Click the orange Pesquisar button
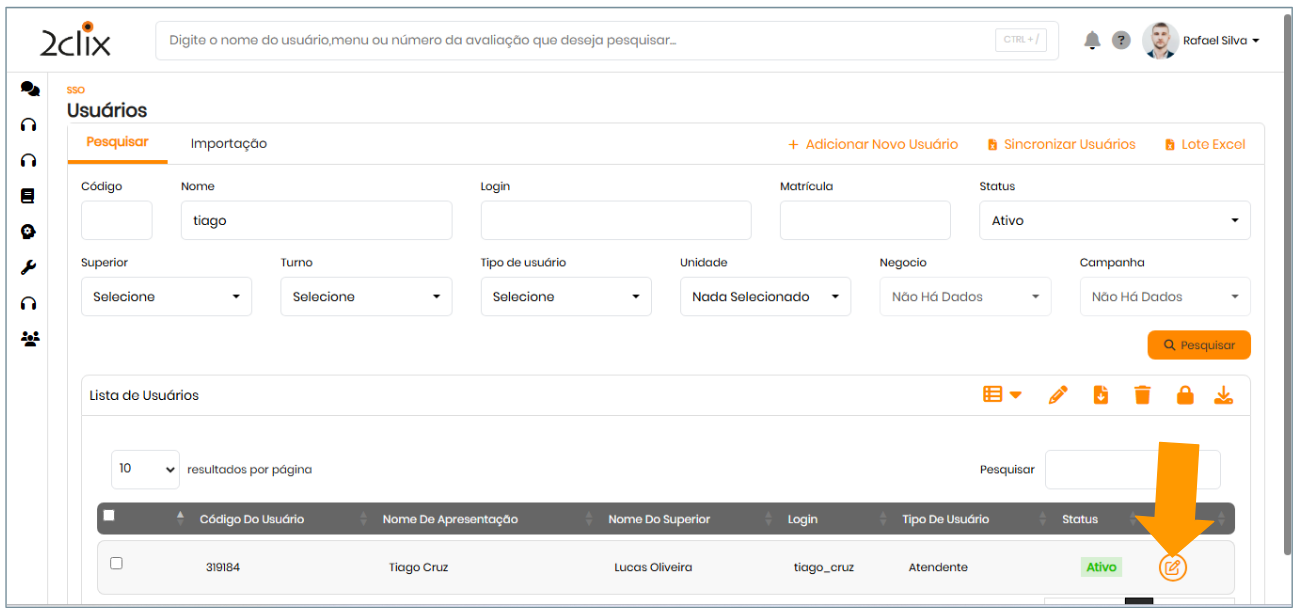This screenshot has width=1302, height=609. point(1198,345)
